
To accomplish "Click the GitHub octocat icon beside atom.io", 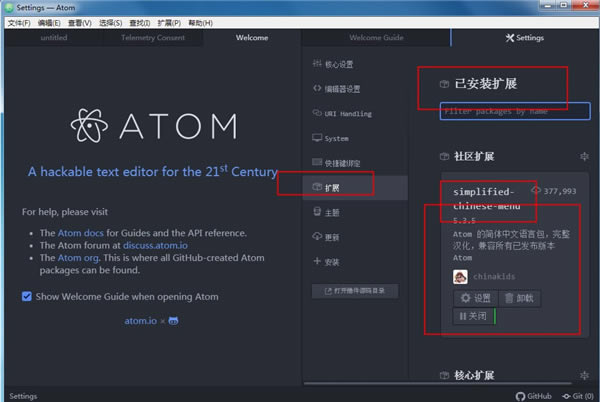I will [173, 321].
